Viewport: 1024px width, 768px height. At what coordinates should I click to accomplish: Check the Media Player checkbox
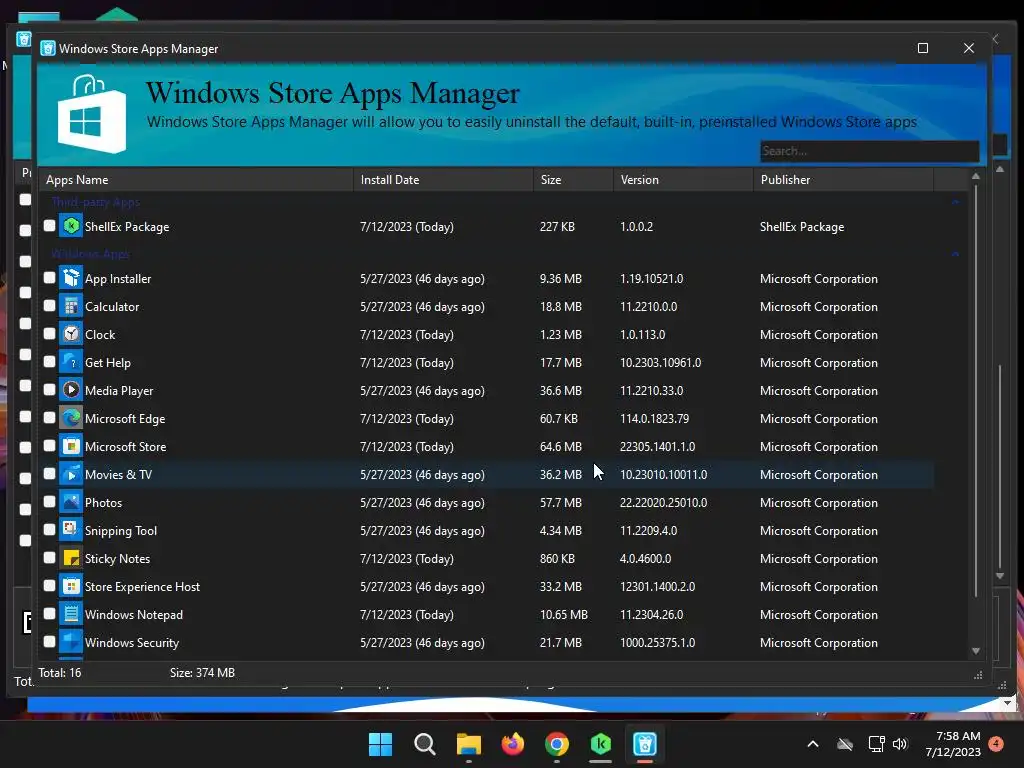tap(49, 390)
